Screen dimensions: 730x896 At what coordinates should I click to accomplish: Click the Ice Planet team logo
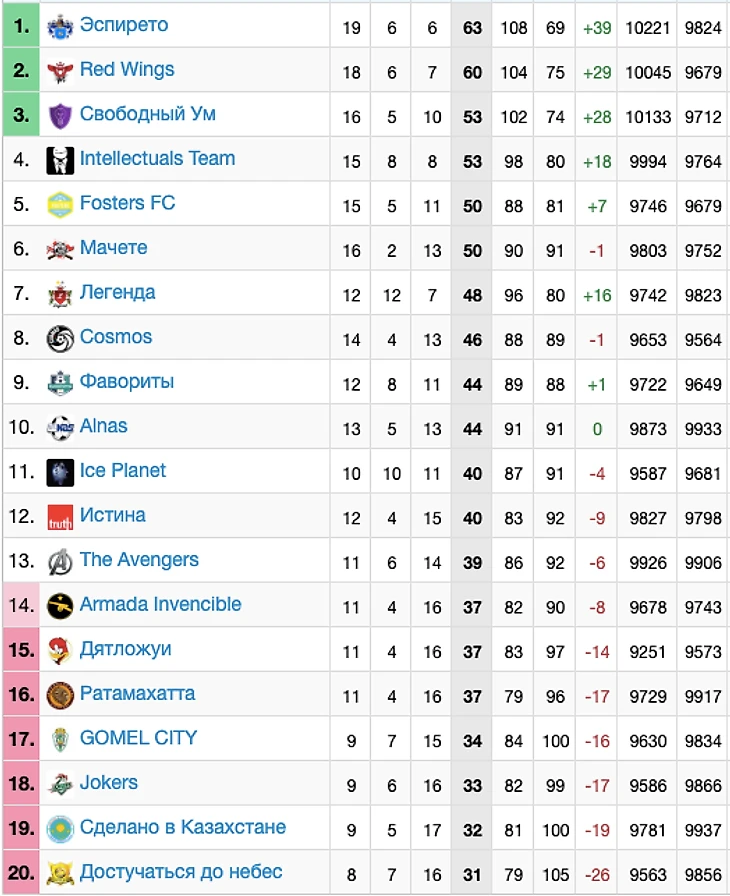(60, 472)
